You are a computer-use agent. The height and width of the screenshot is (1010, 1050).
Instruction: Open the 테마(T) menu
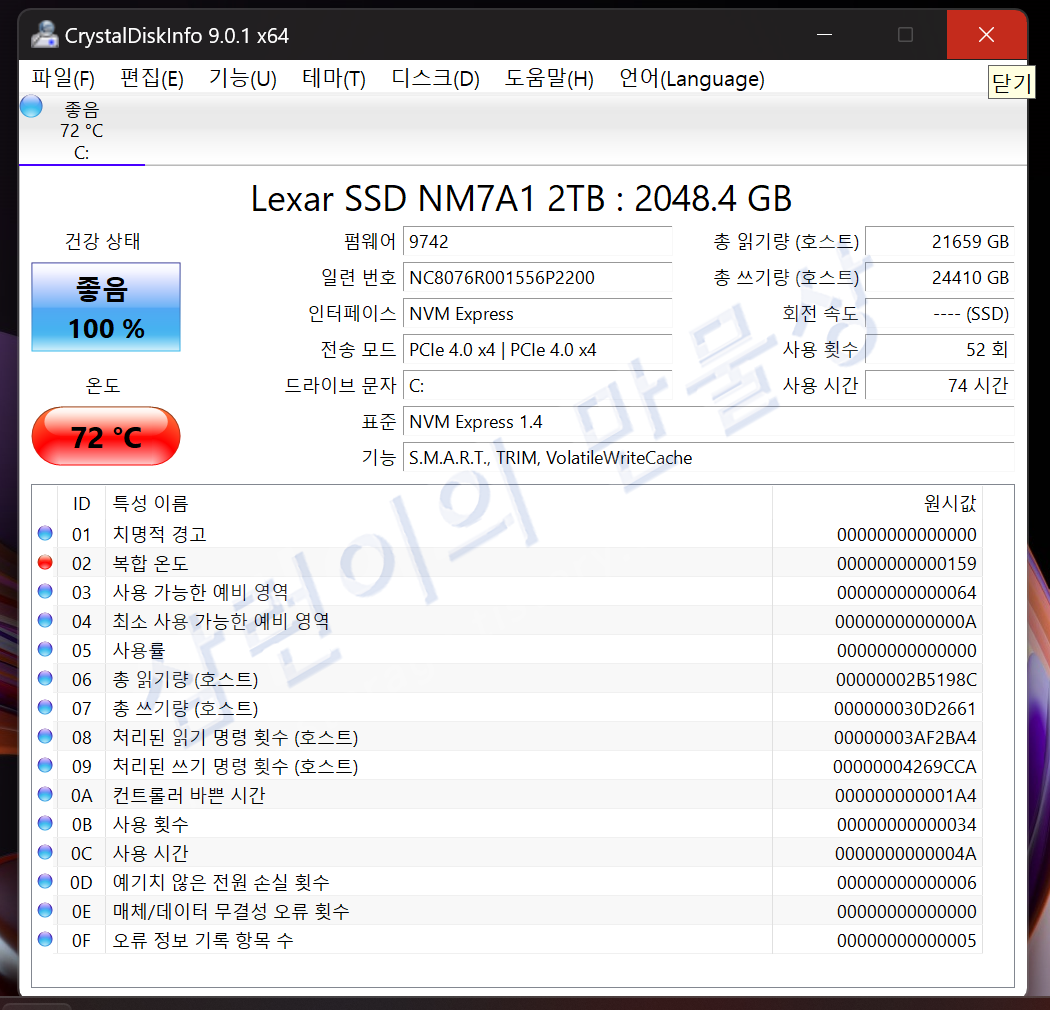tap(333, 78)
